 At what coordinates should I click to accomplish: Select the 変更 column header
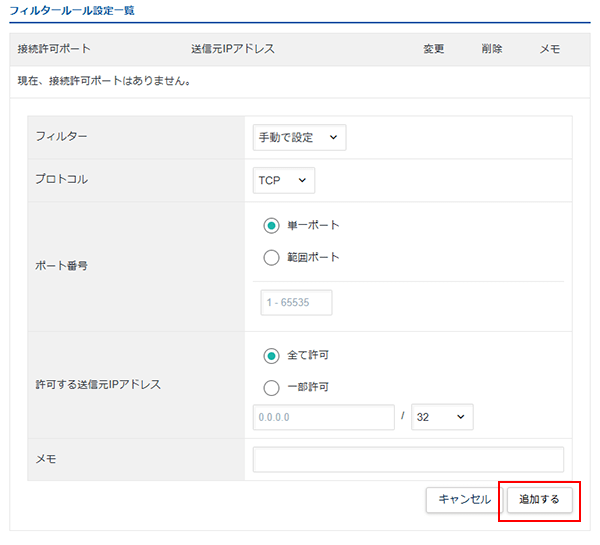tap(433, 49)
